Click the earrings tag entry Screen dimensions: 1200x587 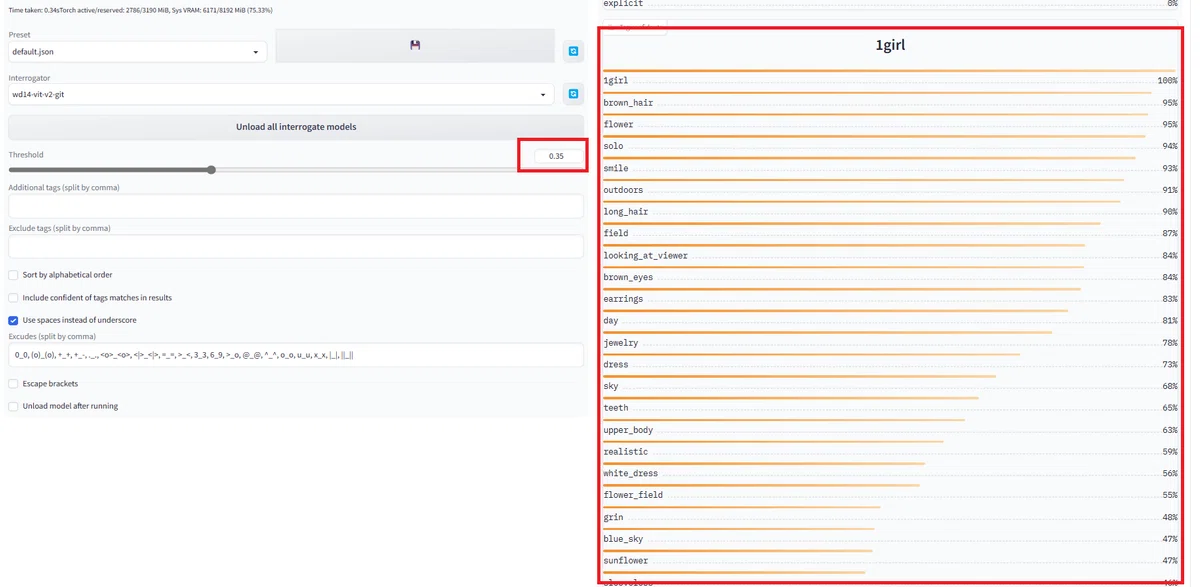click(890, 299)
